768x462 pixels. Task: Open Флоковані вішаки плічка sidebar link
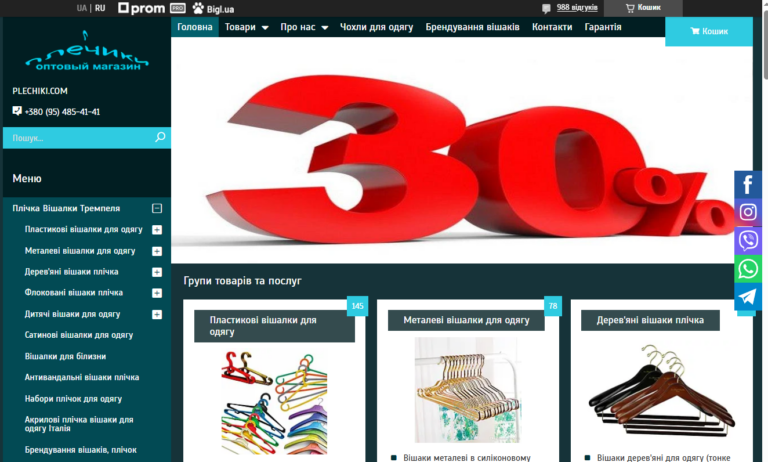[x=73, y=292]
